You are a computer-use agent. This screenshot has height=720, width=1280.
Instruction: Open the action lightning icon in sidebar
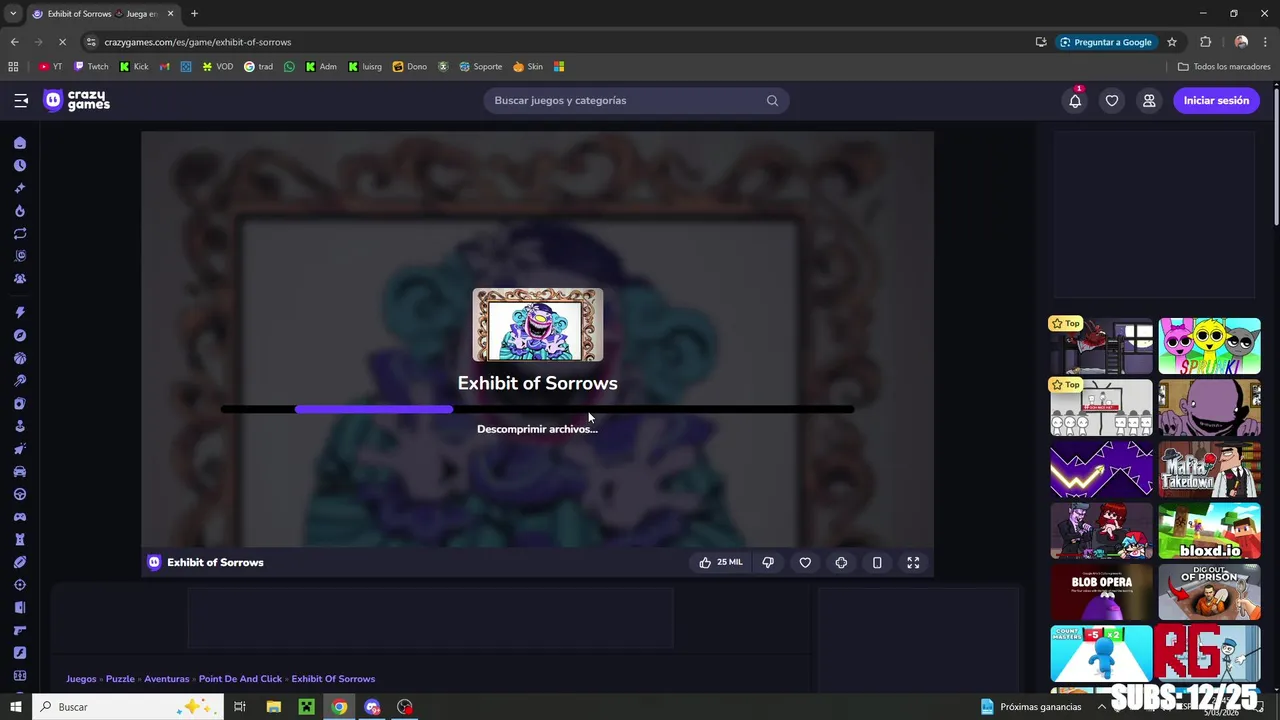[x=20, y=313]
